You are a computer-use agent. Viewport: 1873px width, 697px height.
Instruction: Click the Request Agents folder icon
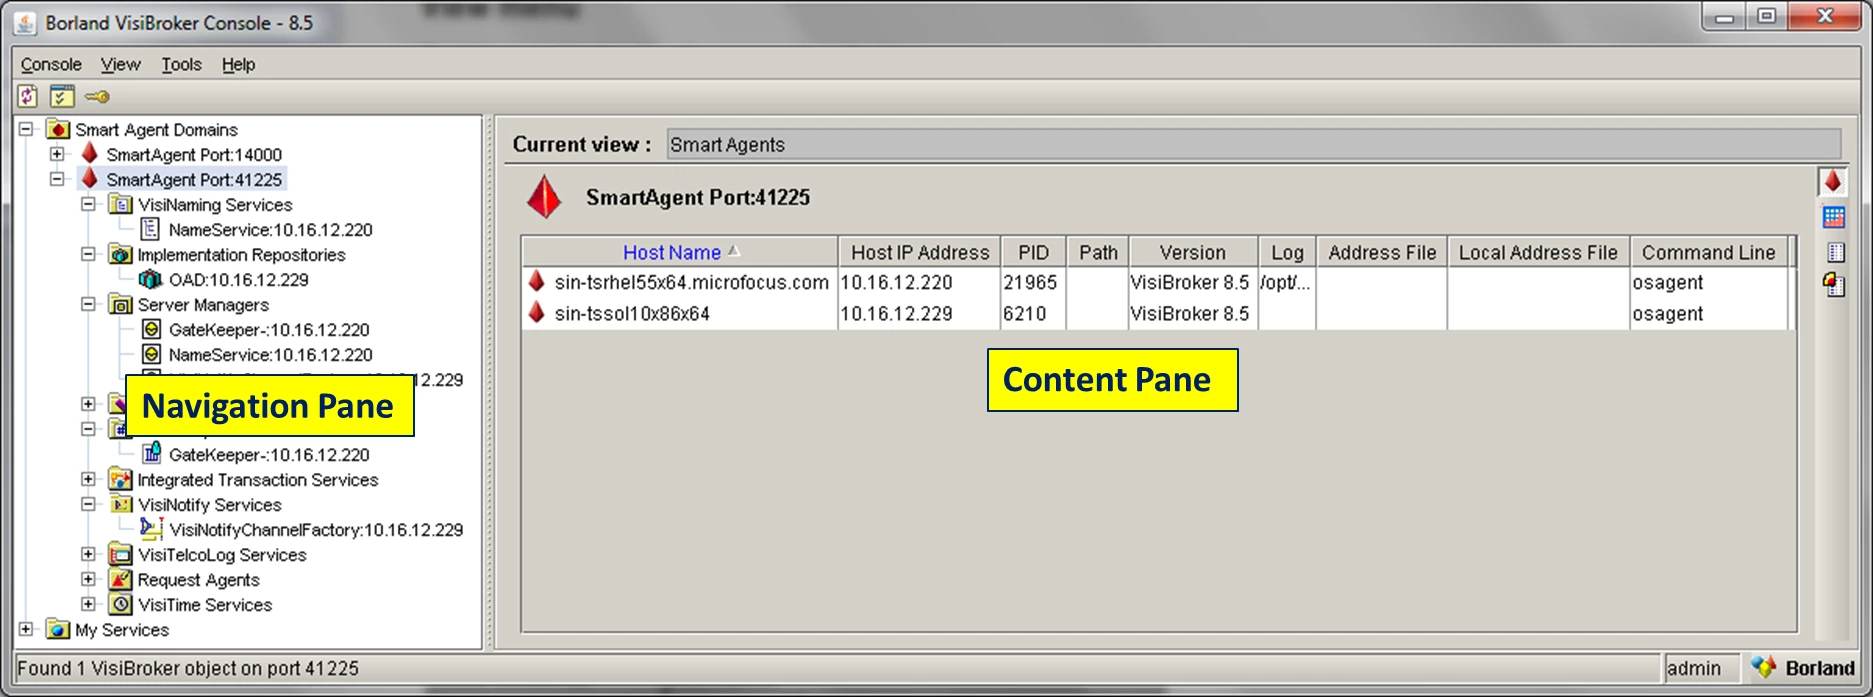pos(121,579)
